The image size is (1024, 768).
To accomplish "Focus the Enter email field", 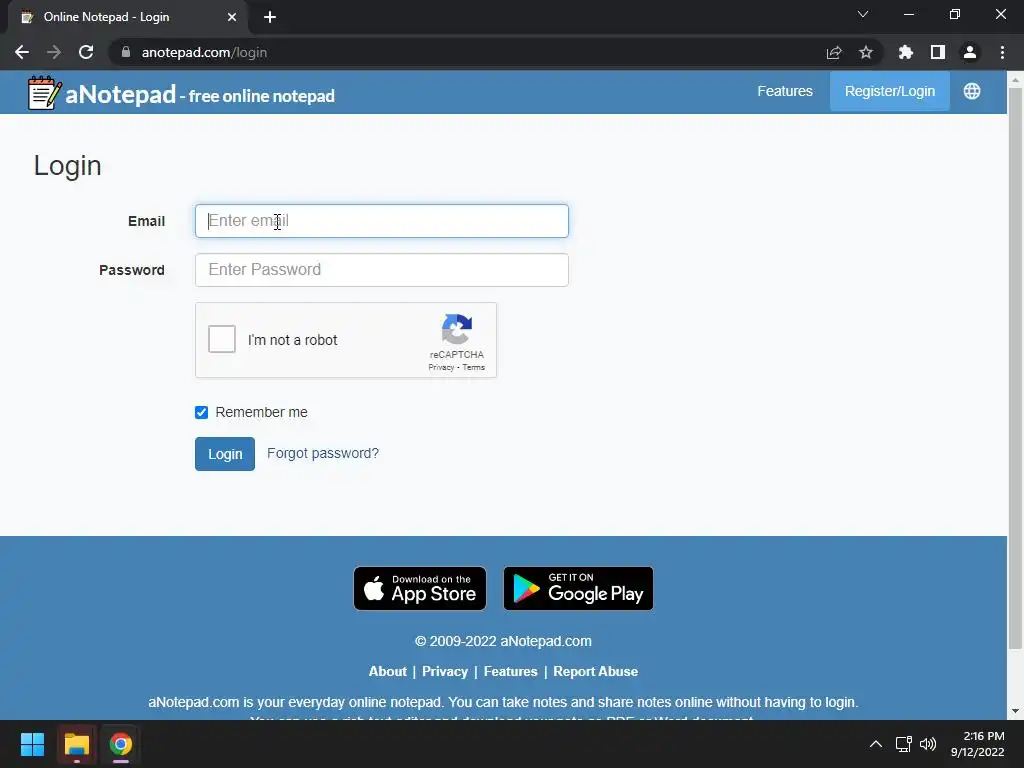I will [381, 221].
